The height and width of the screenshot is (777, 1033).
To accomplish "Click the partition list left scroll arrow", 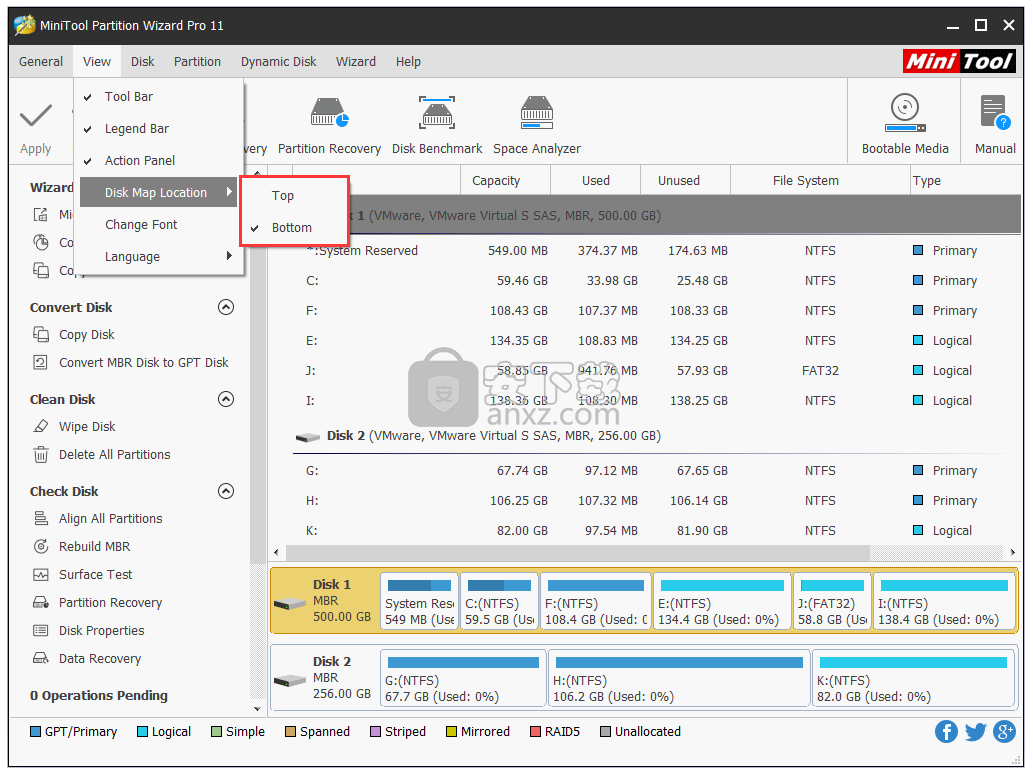I will tap(276, 552).
